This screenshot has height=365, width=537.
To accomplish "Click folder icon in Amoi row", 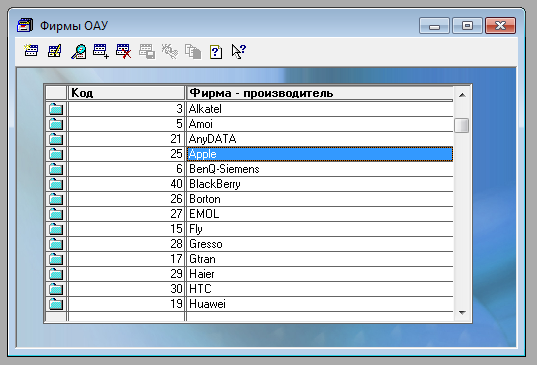I will click(x=56, y=124).
